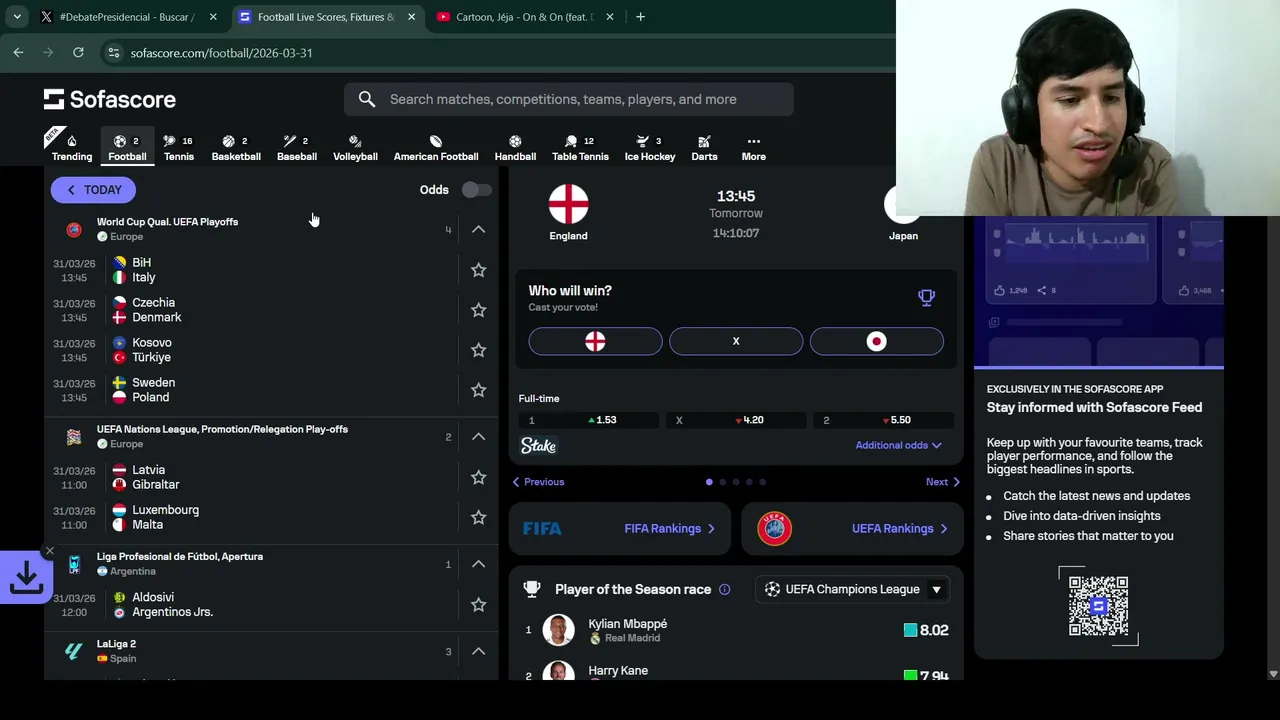
Task: Click the TODAY back button
Action: coord(93,190)
